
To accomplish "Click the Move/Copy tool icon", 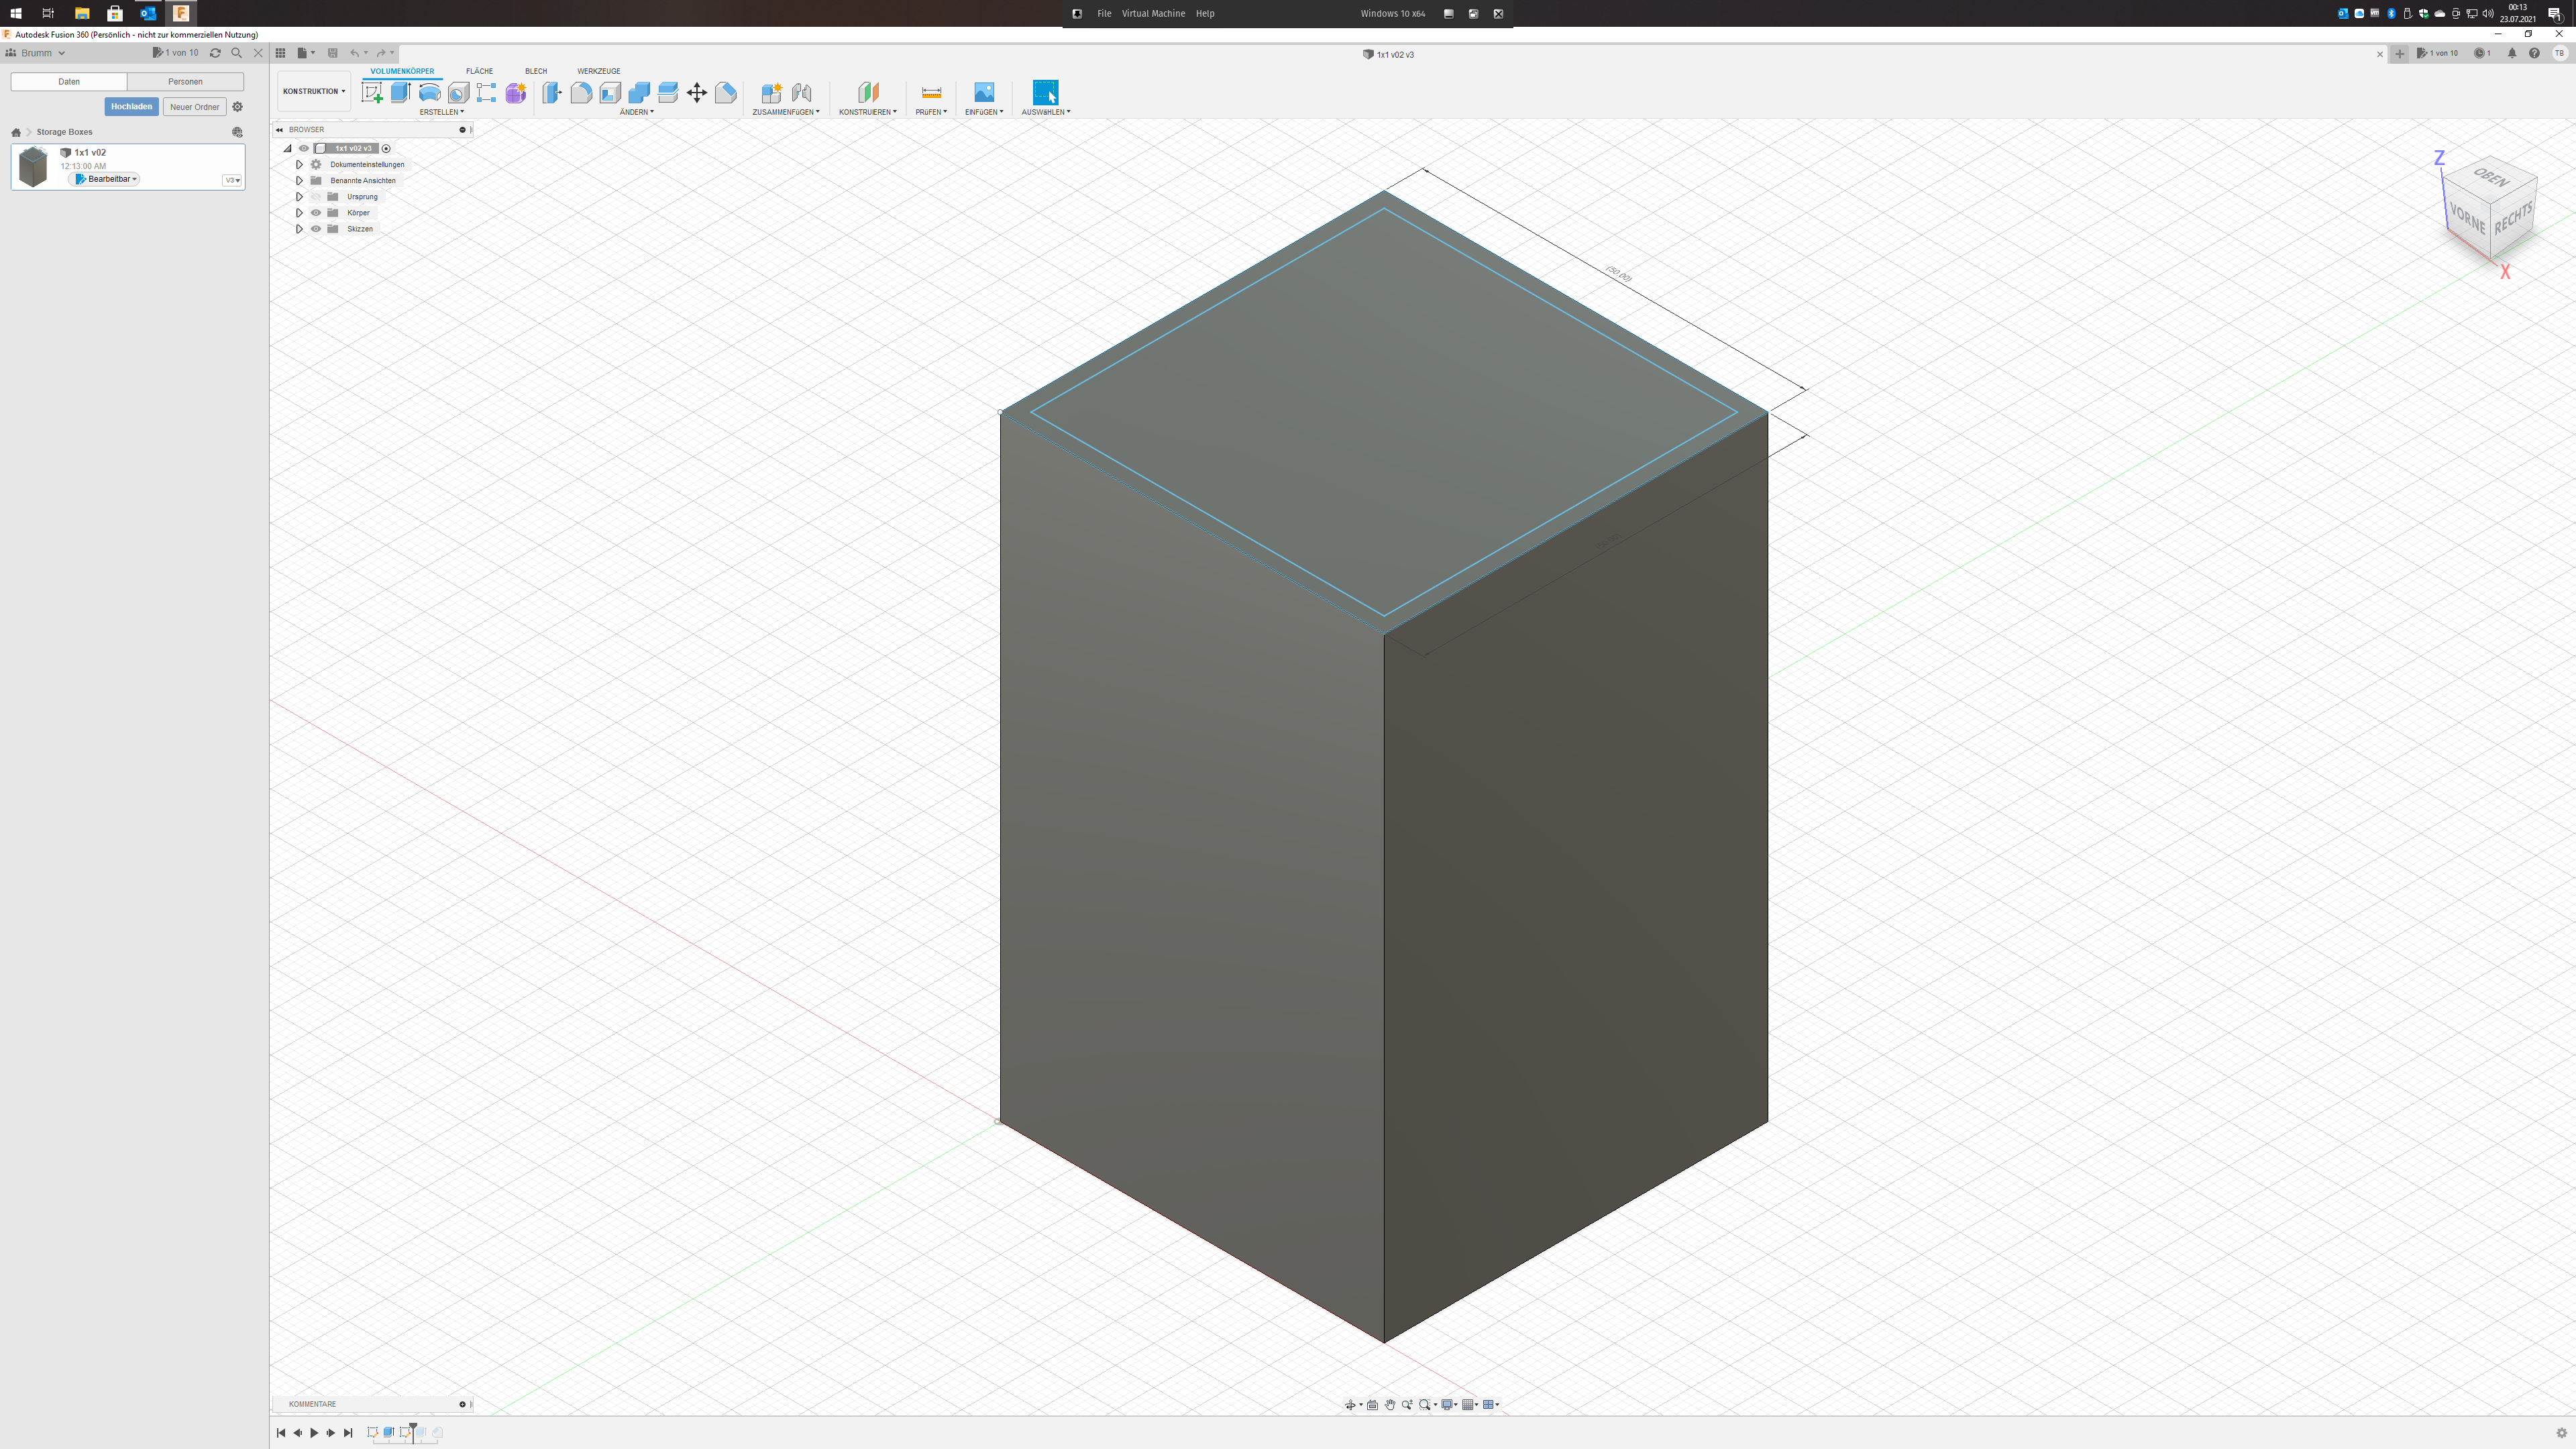I will point(697,93).
